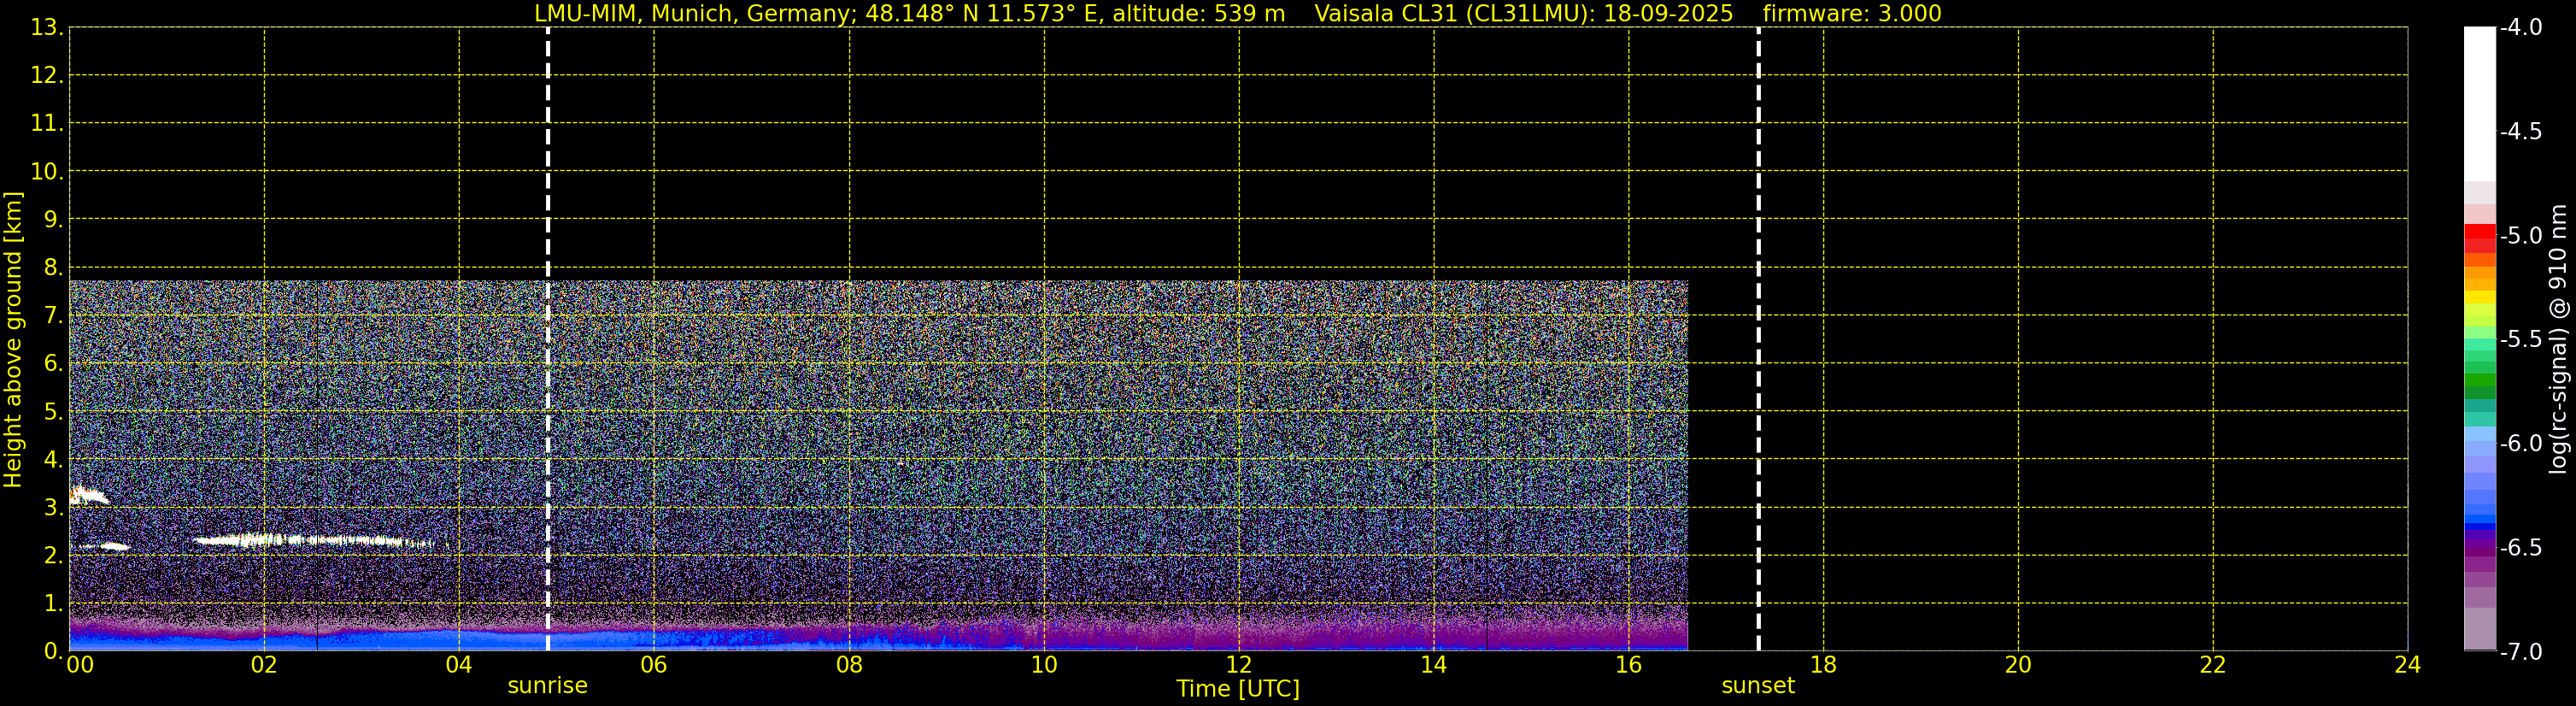
Task: Click 'altitude: 539 m' in the title
Action: tap(1199, 14)
